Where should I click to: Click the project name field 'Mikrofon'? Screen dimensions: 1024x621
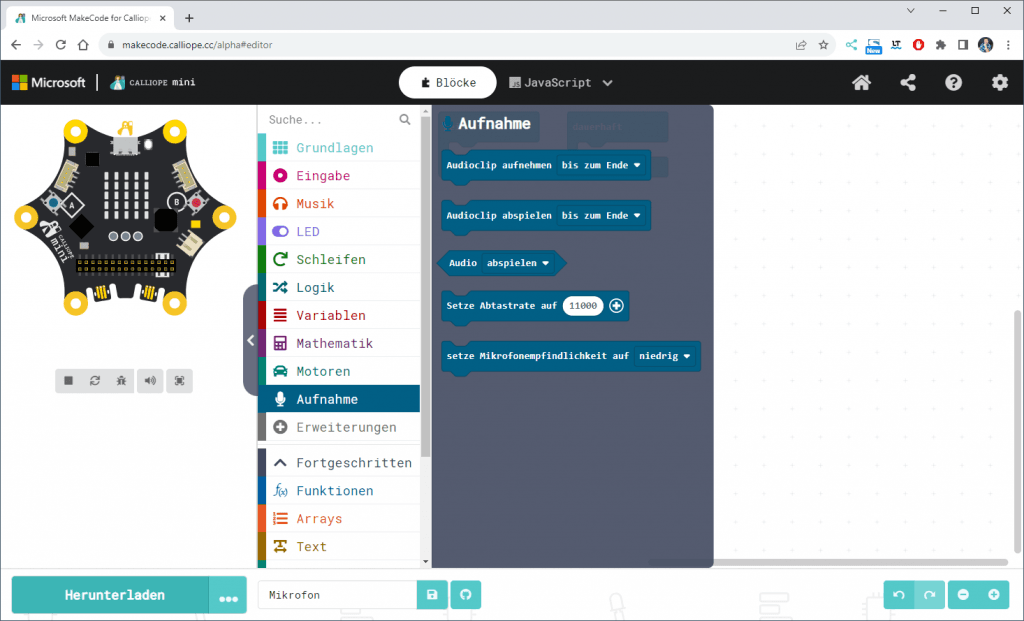tap(336, 595)
